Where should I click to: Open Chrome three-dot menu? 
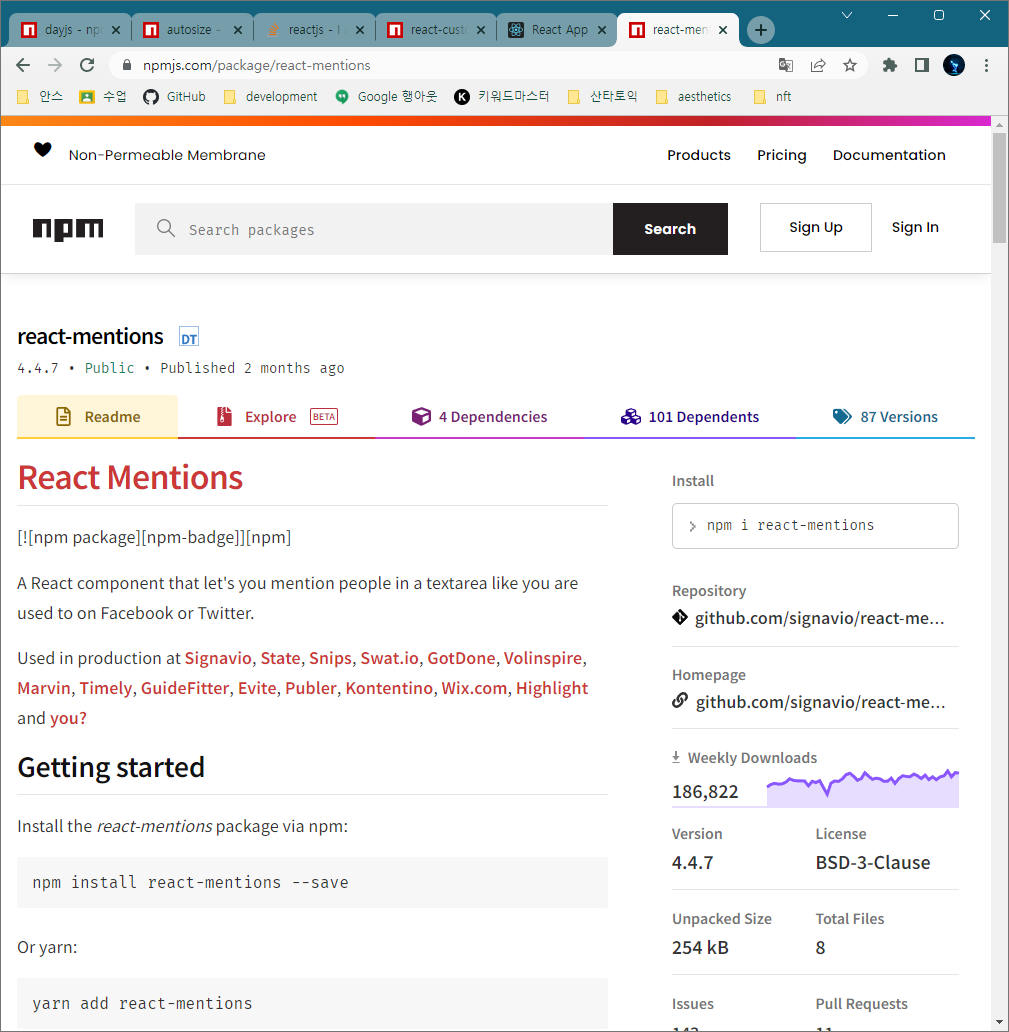[x=986, y=65]
